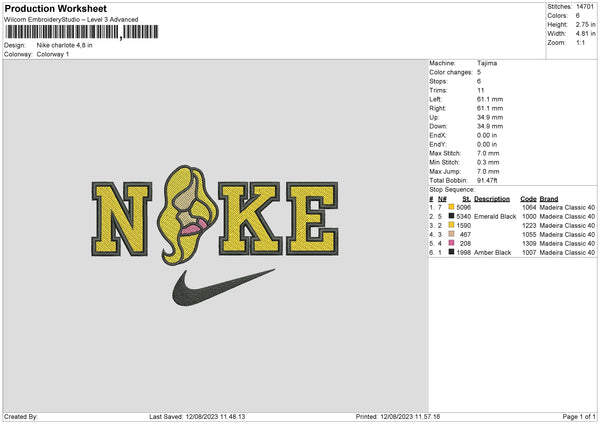Click the Brand column header
Screen dimensions: 600x424
click(x=549, y=199)
